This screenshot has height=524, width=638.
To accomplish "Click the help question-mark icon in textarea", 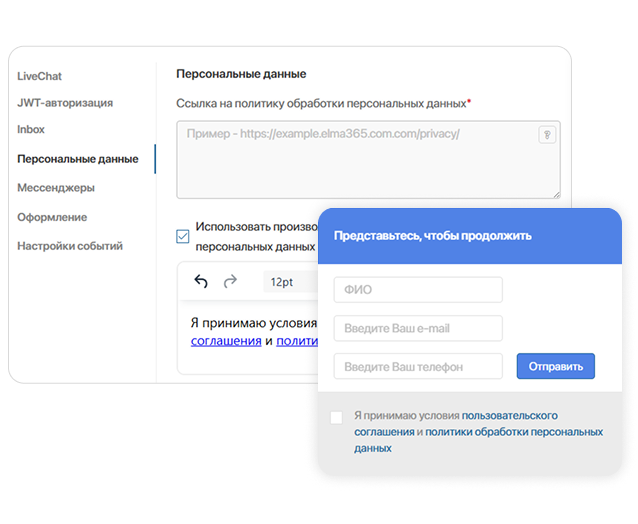I will pyautogui.click(x=547, y=135).
